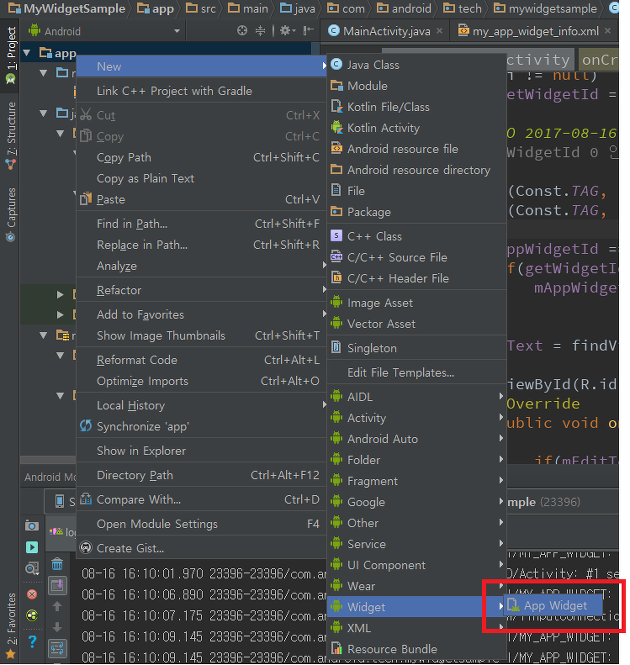Open the 1: Project tool window

(10, 54)
